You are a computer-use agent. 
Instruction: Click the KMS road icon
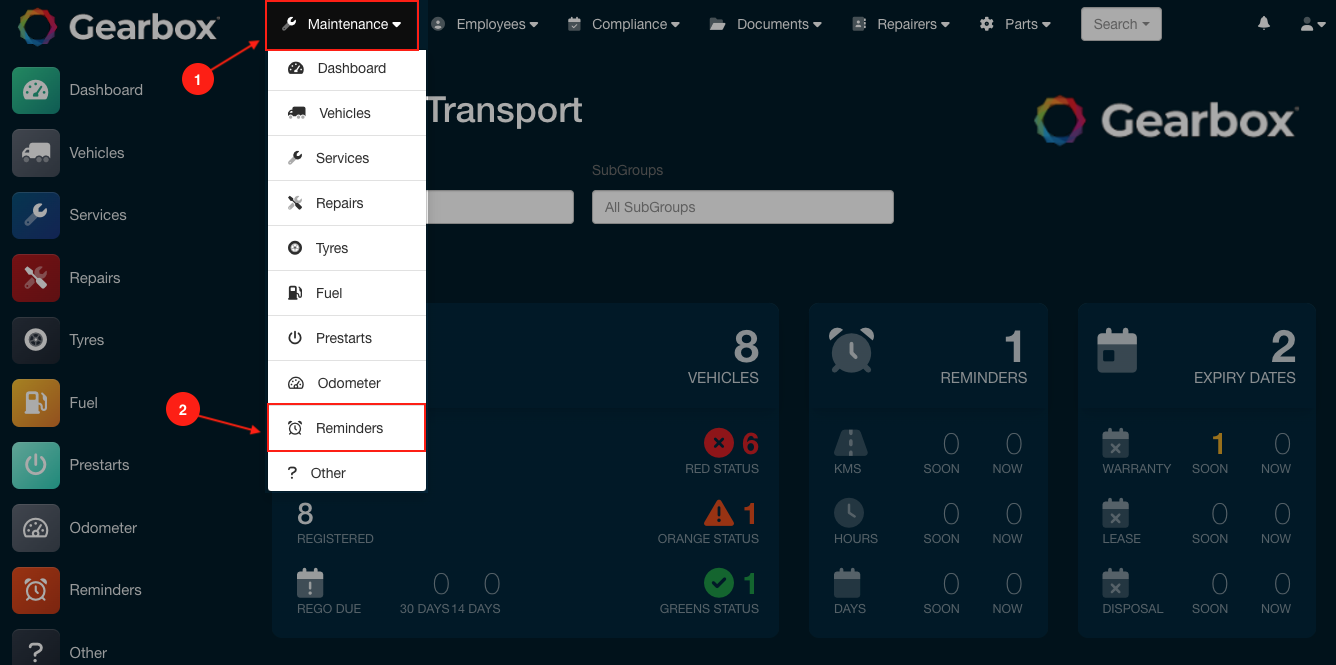tap(850, 443)
